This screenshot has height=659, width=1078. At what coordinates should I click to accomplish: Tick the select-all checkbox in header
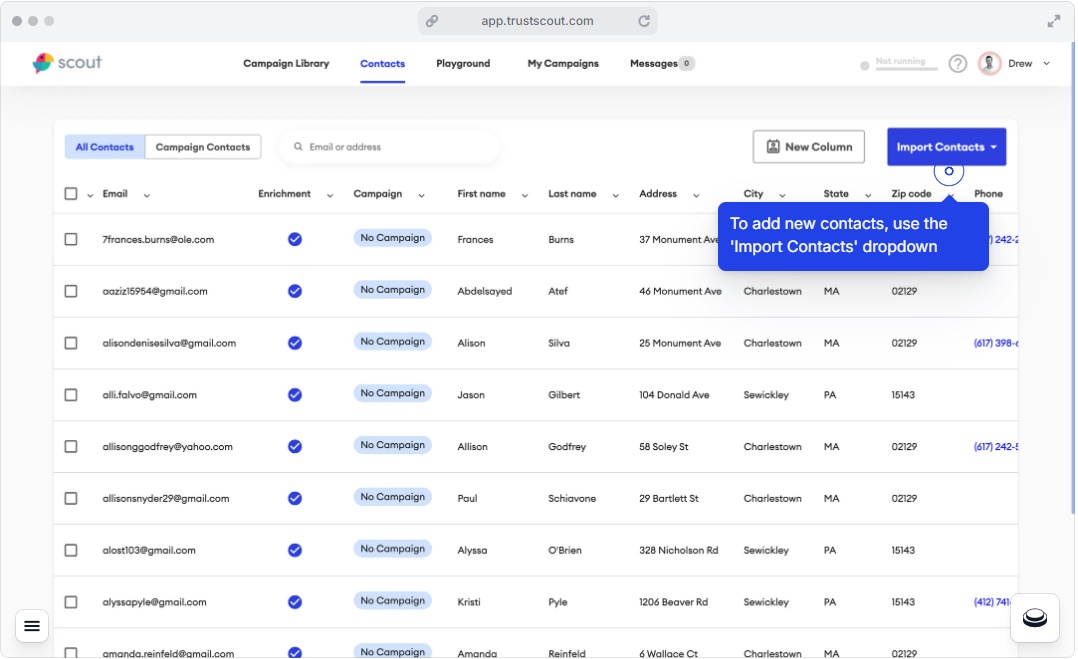[x=71, y=194]
